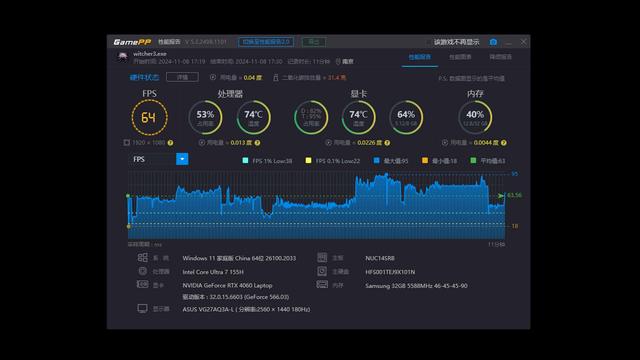Click the CO2 emissions bottle icon

[276, 78]
